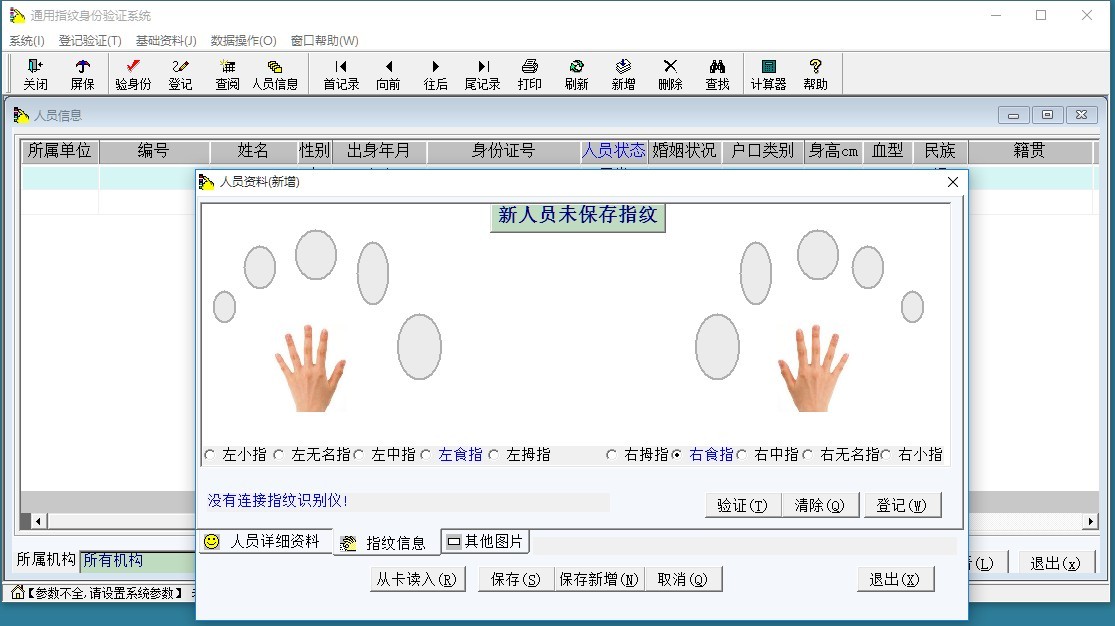This screenshot has width=1115, height=626.
Task: Click the 从卡读入(R) button
Action: point(417,579)
